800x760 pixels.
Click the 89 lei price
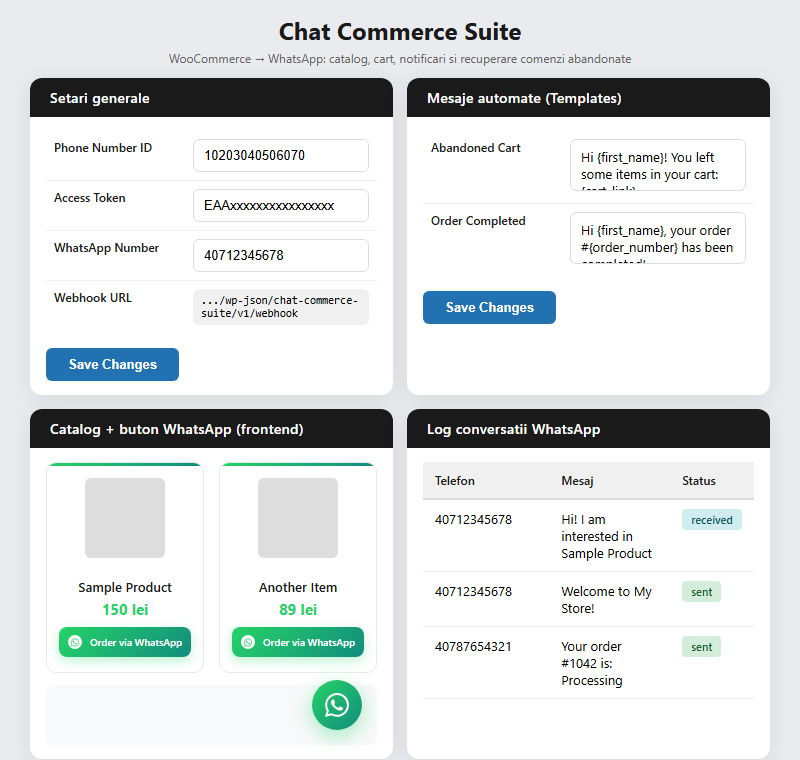click(x=298, y=610)
